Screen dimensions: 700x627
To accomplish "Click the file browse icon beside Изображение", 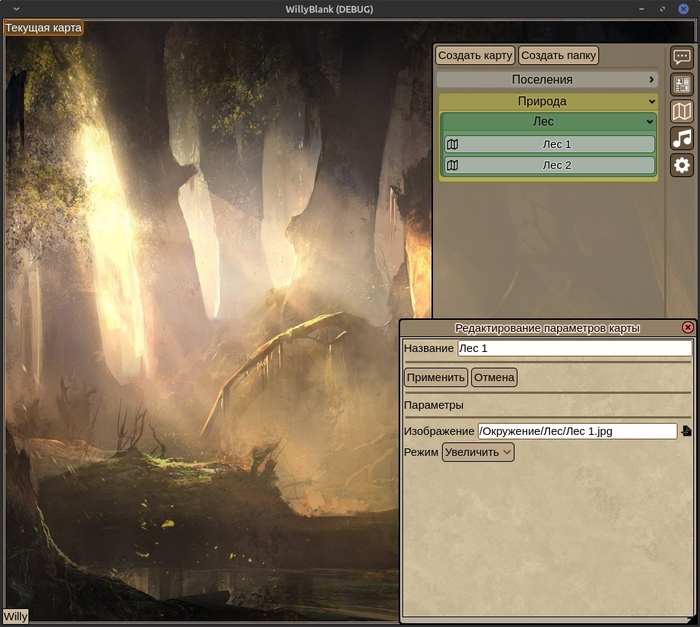I will point(686,431).
